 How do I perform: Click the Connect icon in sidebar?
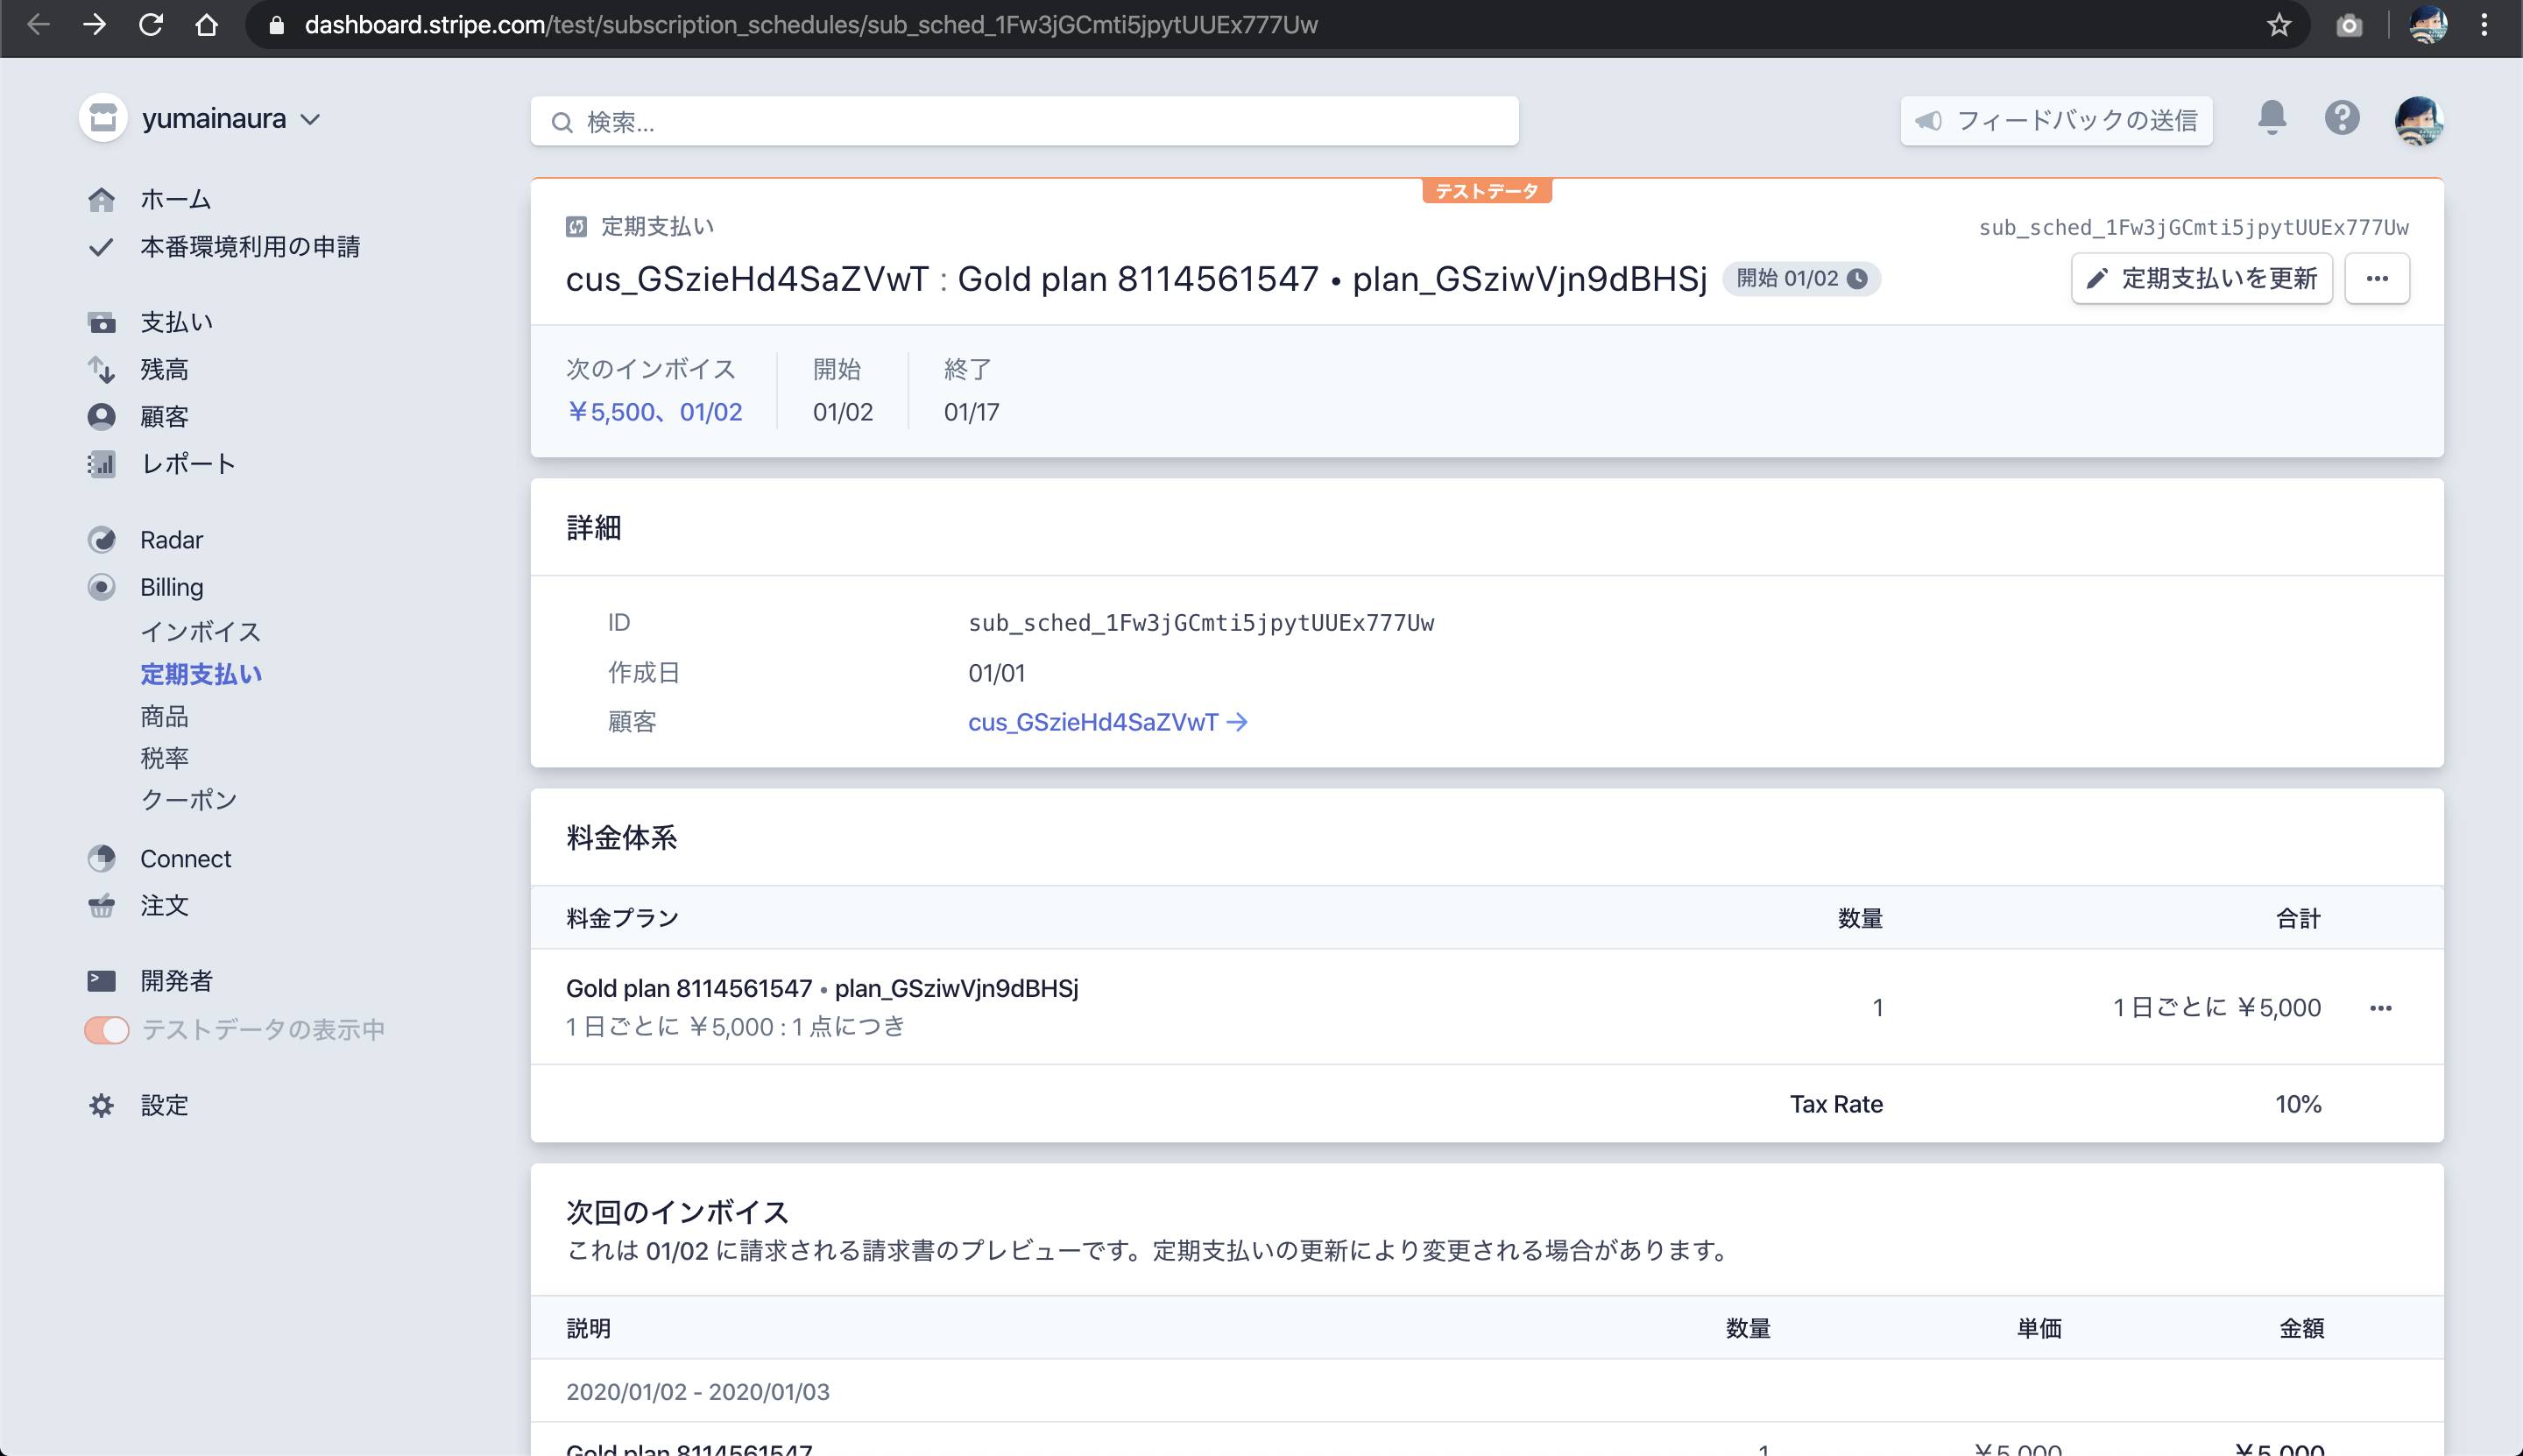[101, 859]
